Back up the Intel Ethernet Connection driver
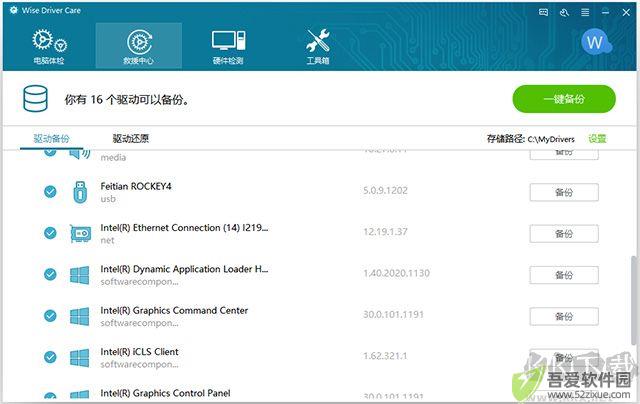640x404 pixels. [564, 234]
